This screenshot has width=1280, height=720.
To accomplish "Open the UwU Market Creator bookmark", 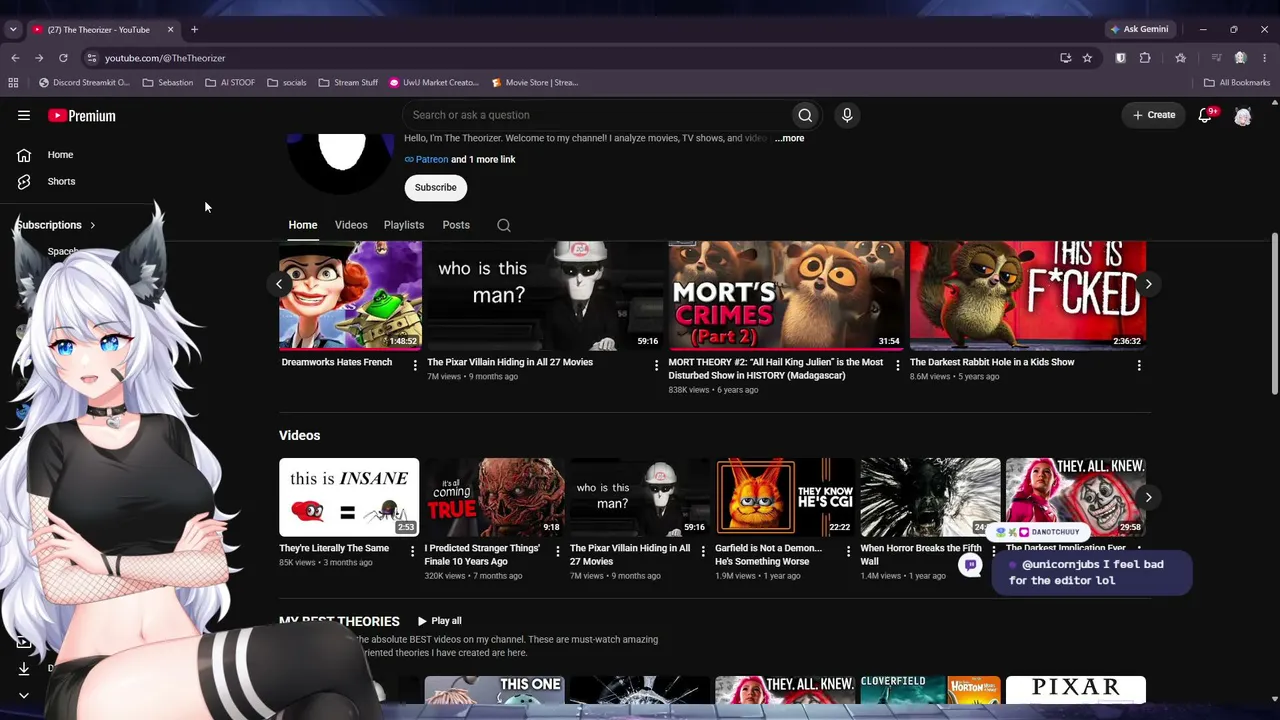I will 434,83.
